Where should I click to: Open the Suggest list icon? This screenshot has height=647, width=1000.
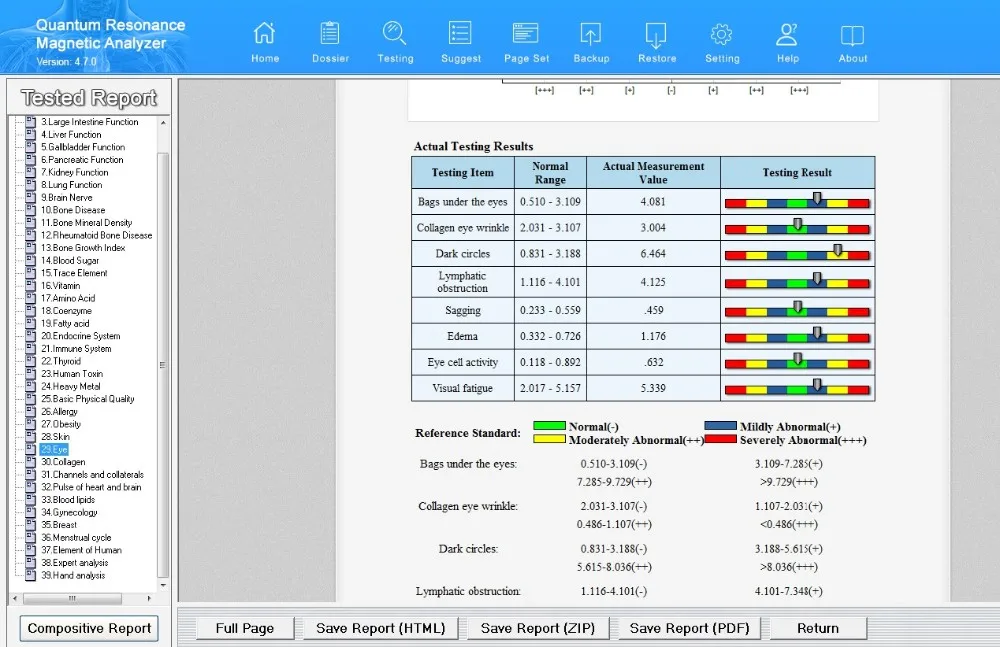click(x=460, y=35)
